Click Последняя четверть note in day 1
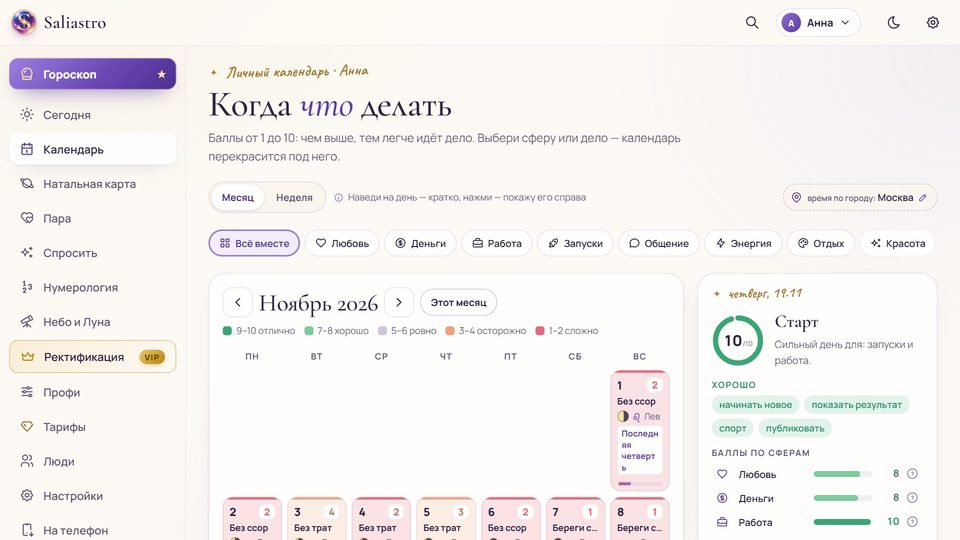 [640, 451]
